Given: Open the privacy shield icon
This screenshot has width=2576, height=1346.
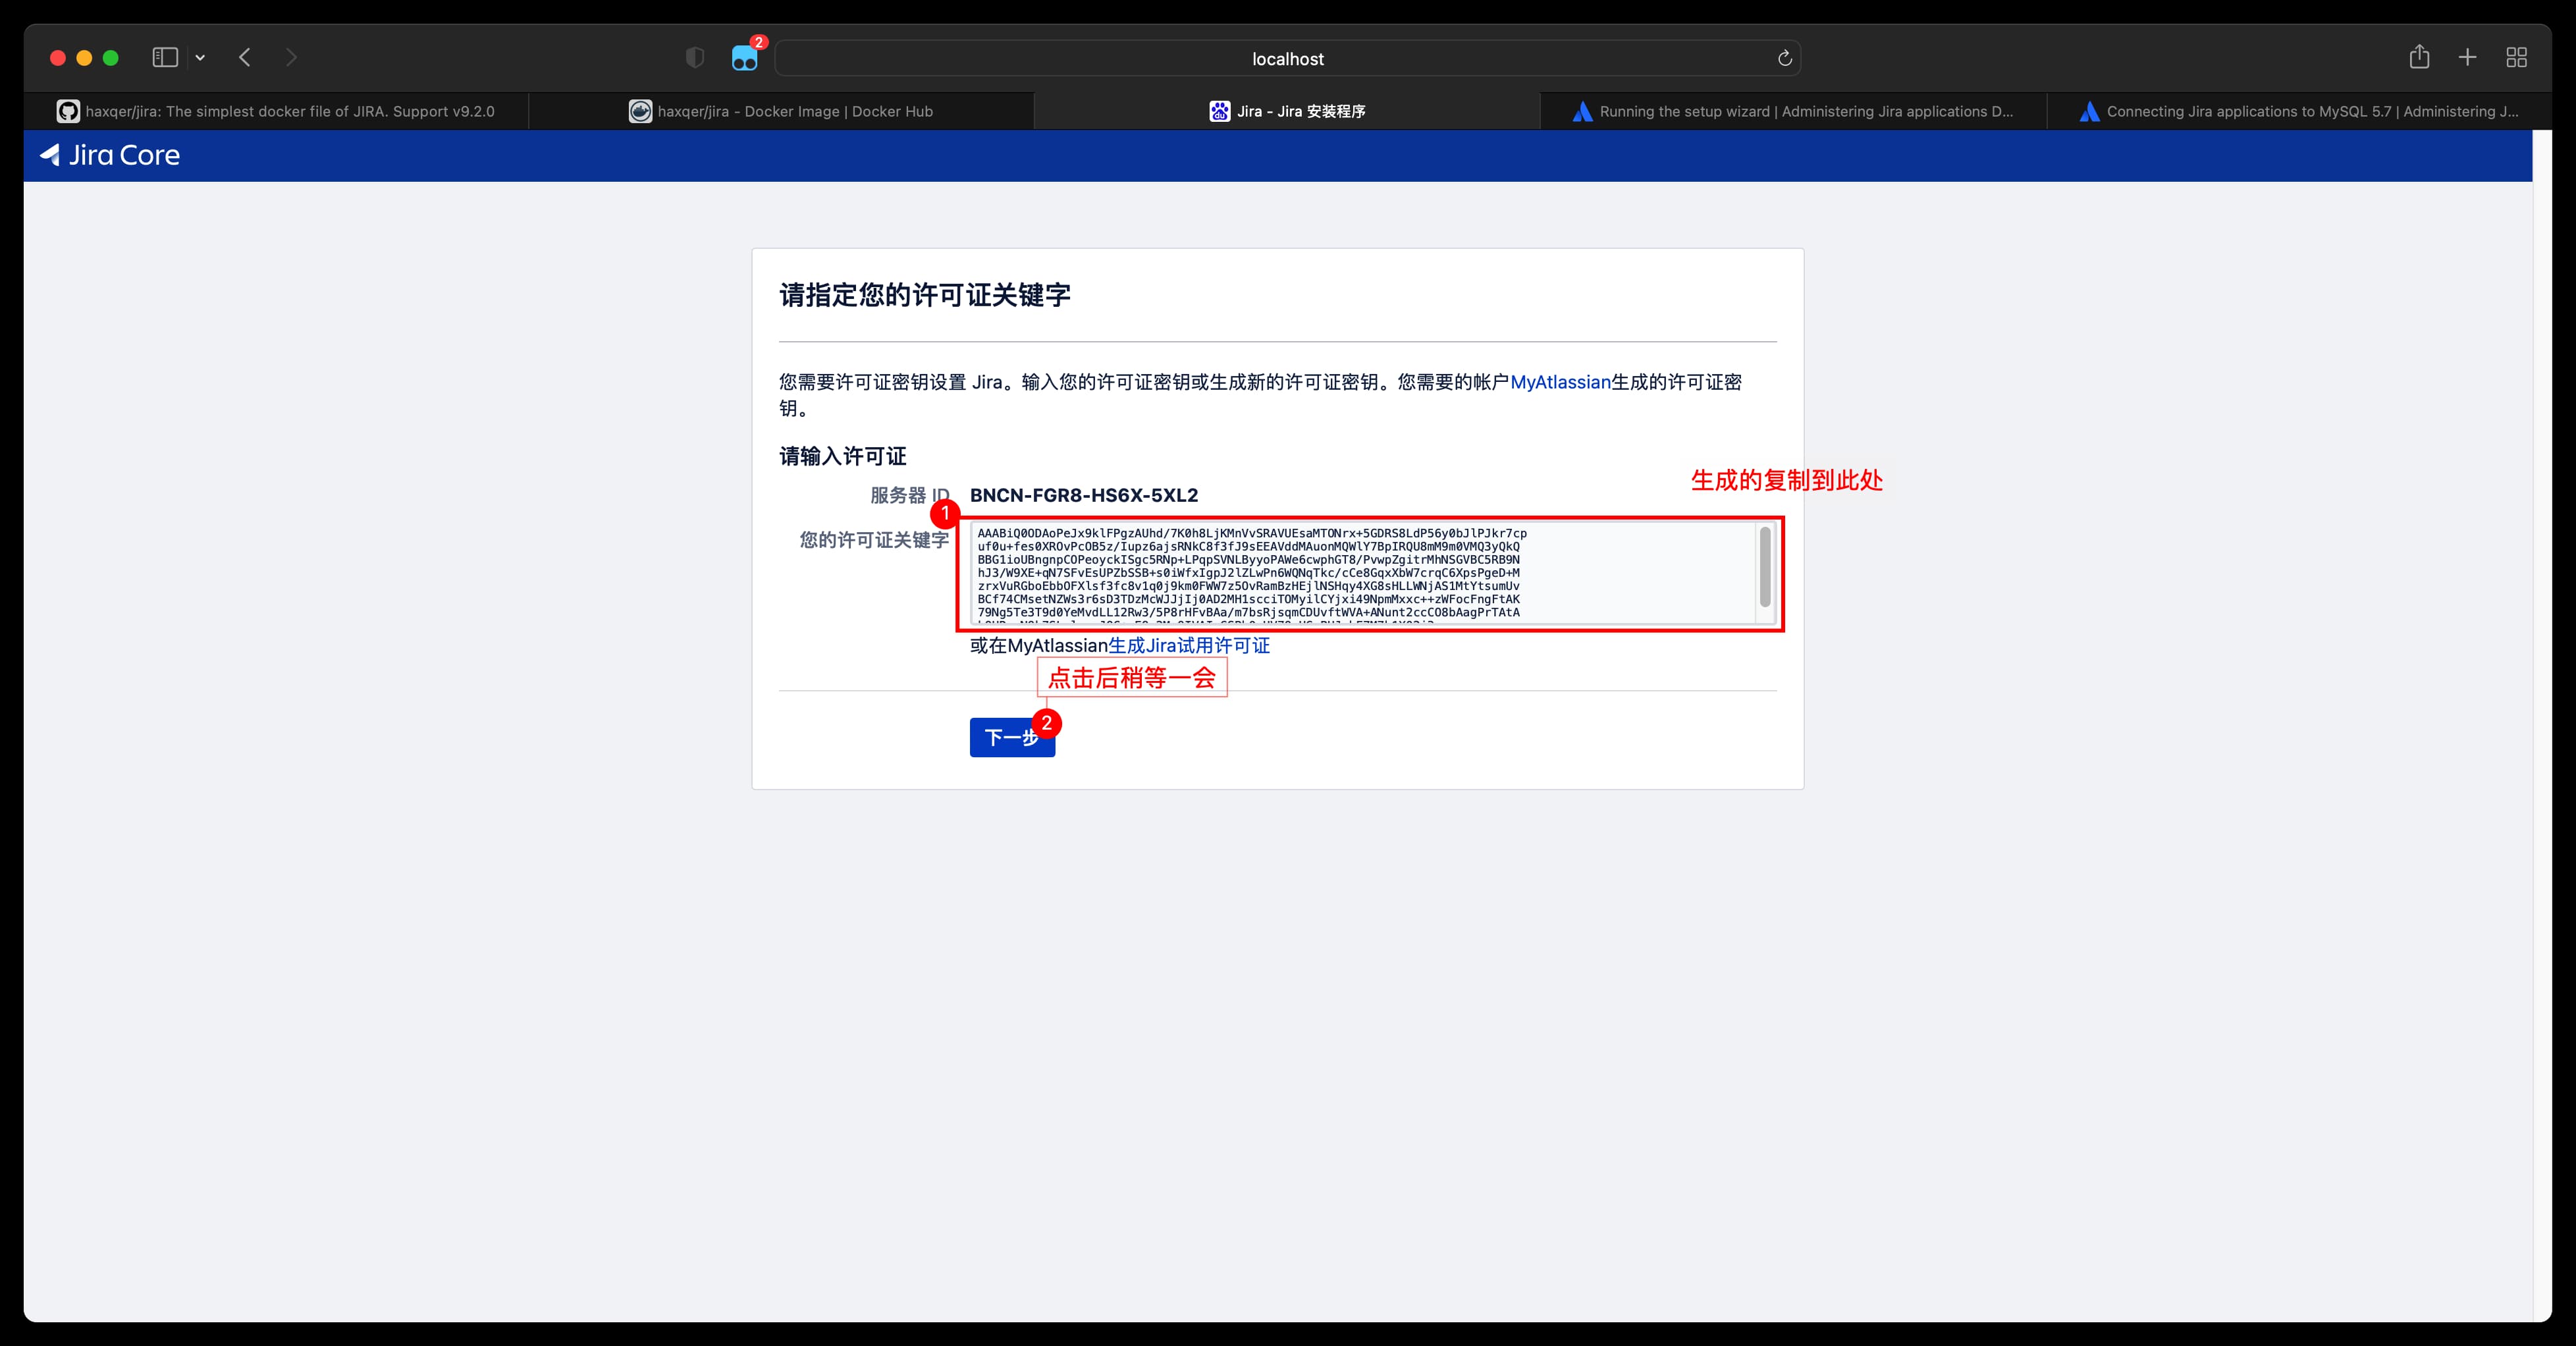Looking at the screenshot, I should coord(695,58).
